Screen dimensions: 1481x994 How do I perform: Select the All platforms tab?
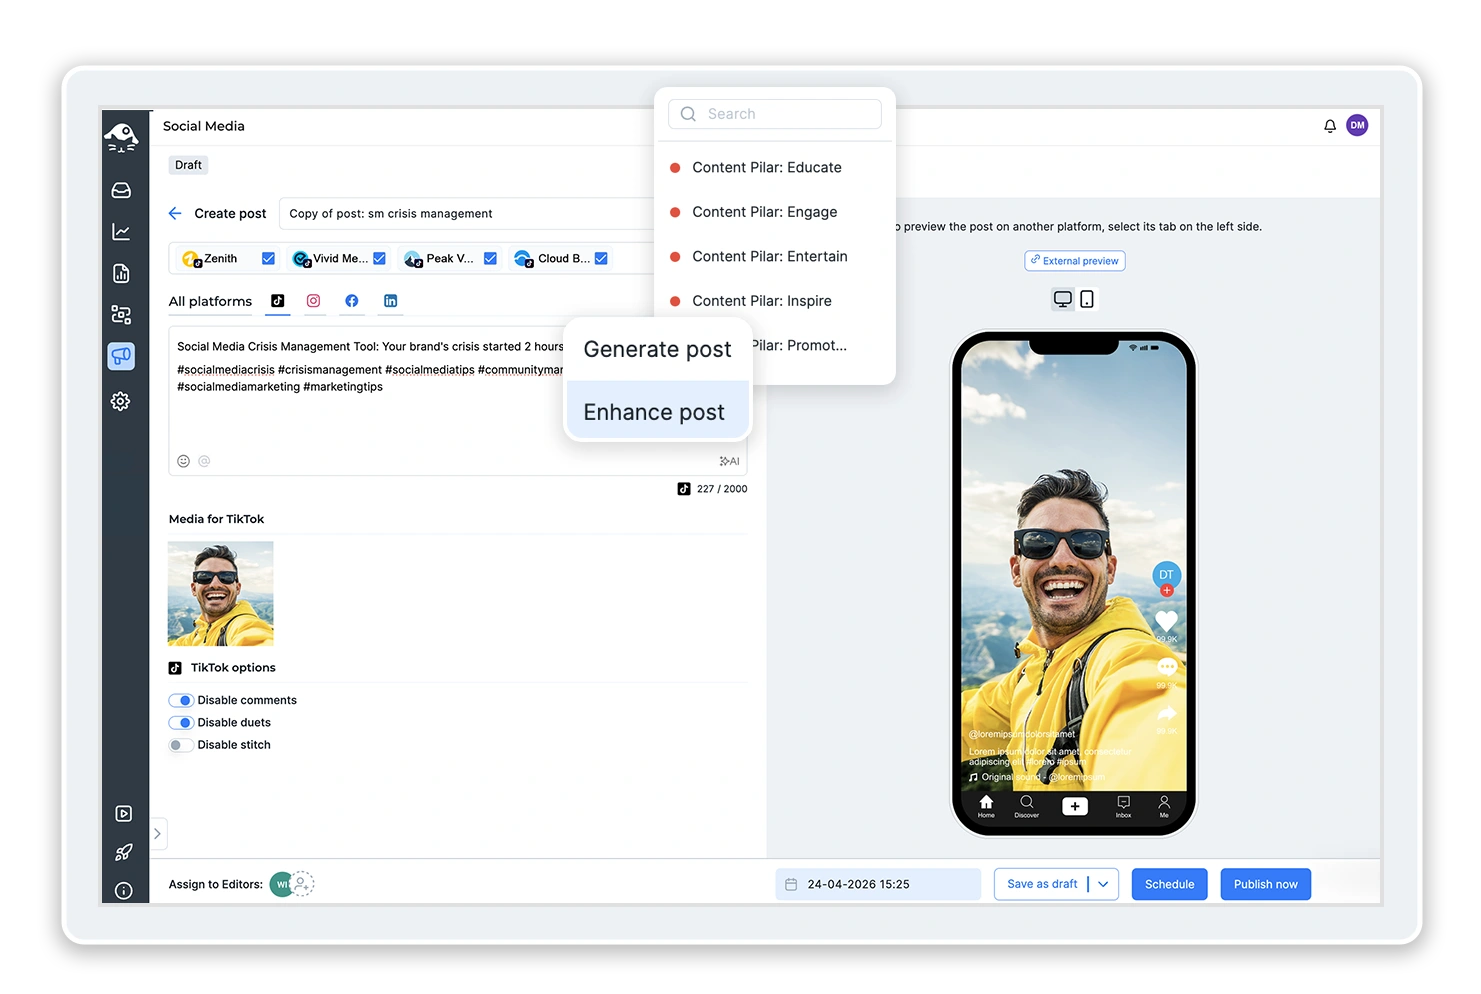pos(210,301)
